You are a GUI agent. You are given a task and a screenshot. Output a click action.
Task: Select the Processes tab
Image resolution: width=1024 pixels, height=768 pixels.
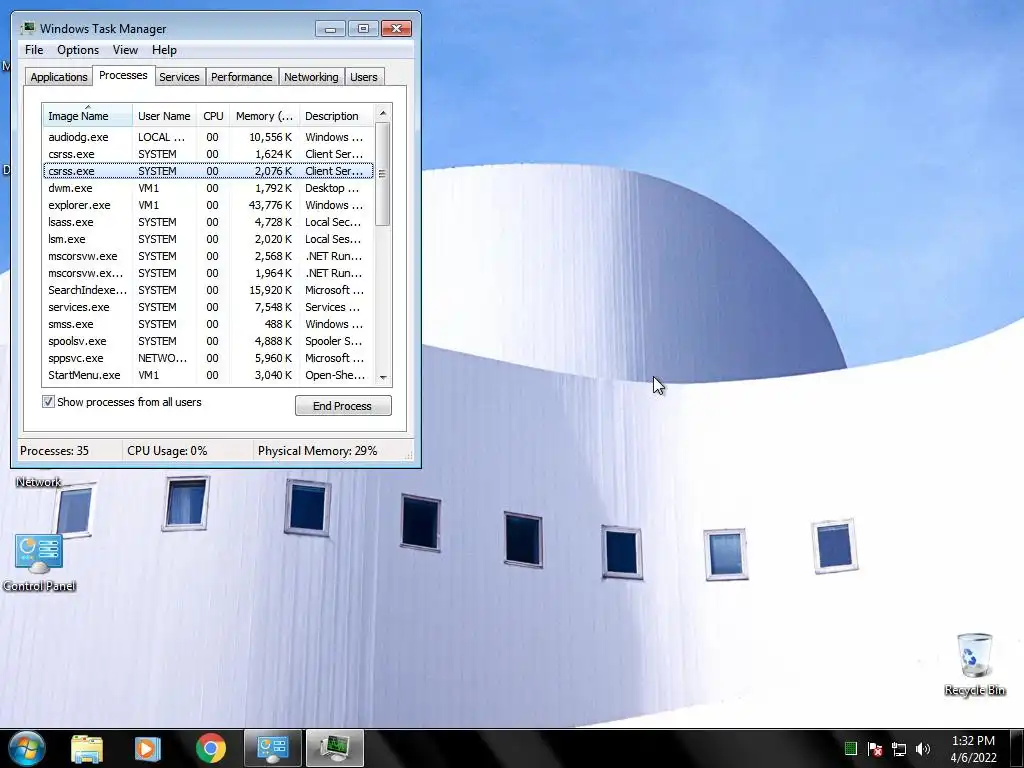point(123,75)
